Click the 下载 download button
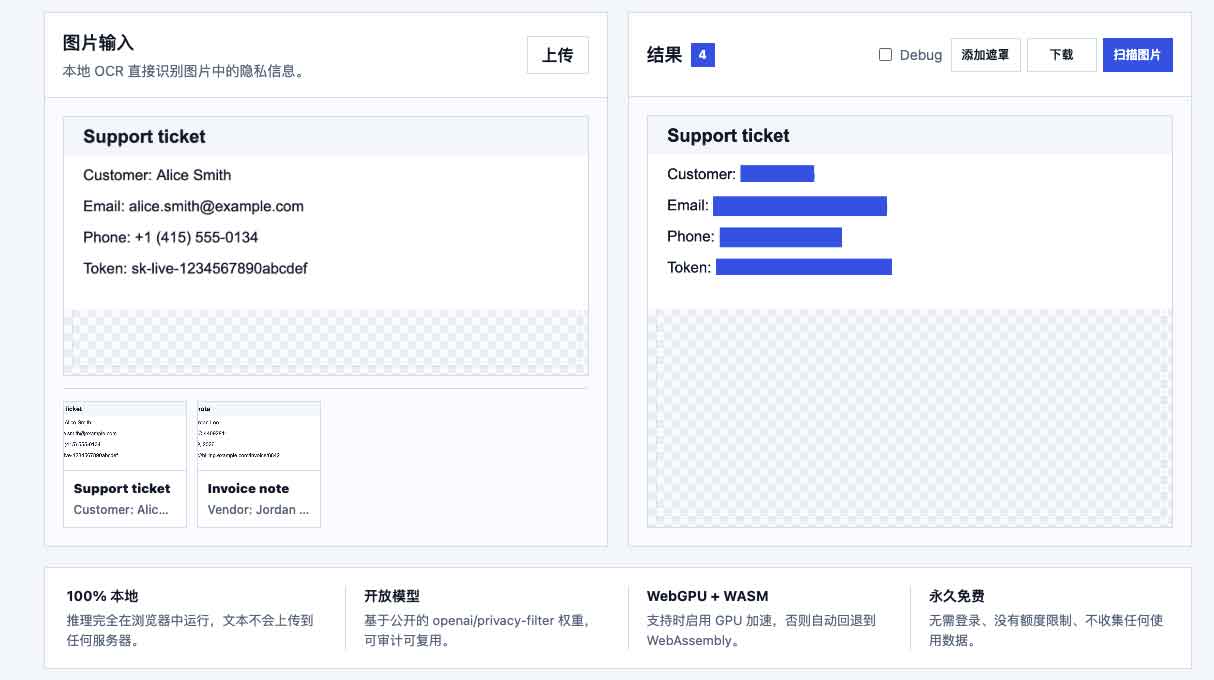The height and width of the screenshot is (680, 1214). [1062, 55]
